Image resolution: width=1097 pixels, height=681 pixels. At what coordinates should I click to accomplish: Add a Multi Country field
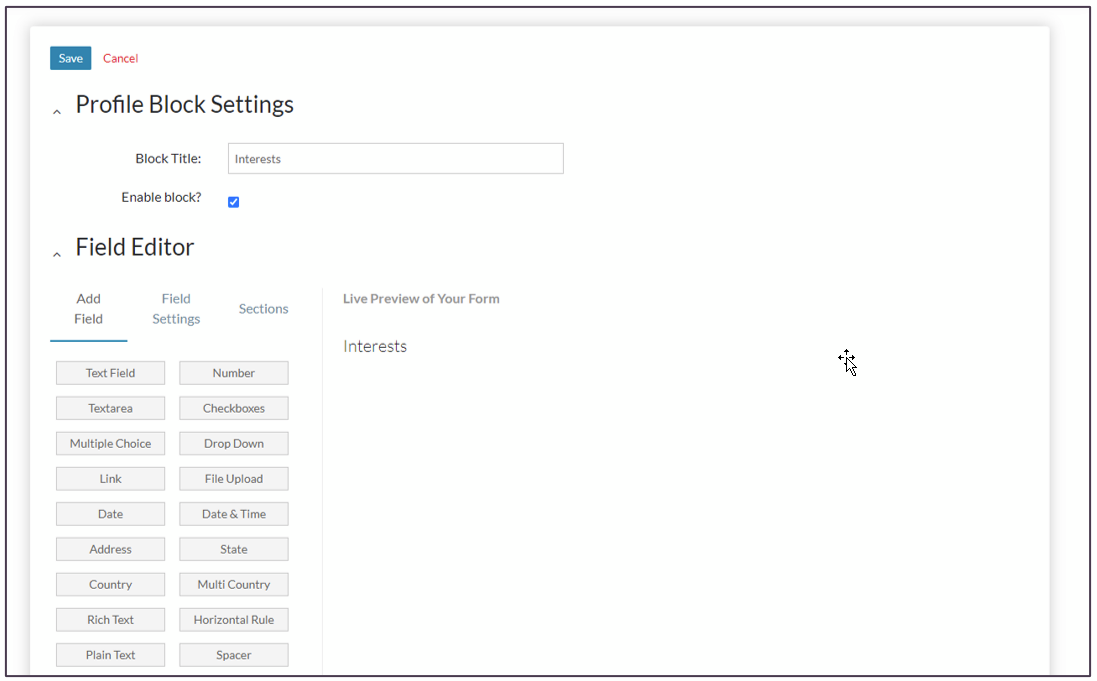tap(234, 584)
